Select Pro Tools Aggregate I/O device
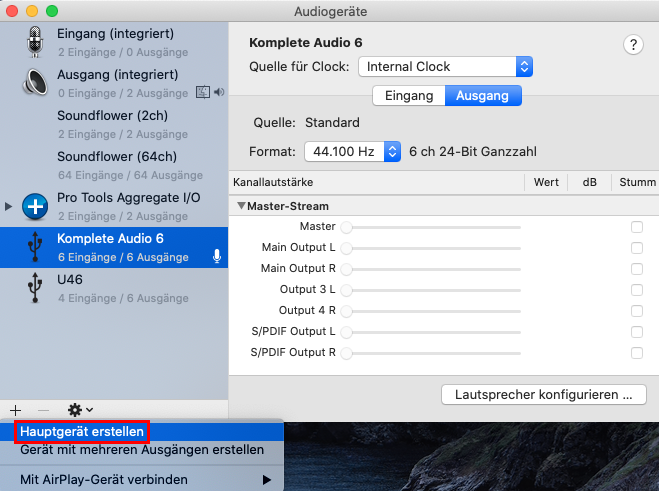Screen dimensions: 659x491 click(114, 206)
